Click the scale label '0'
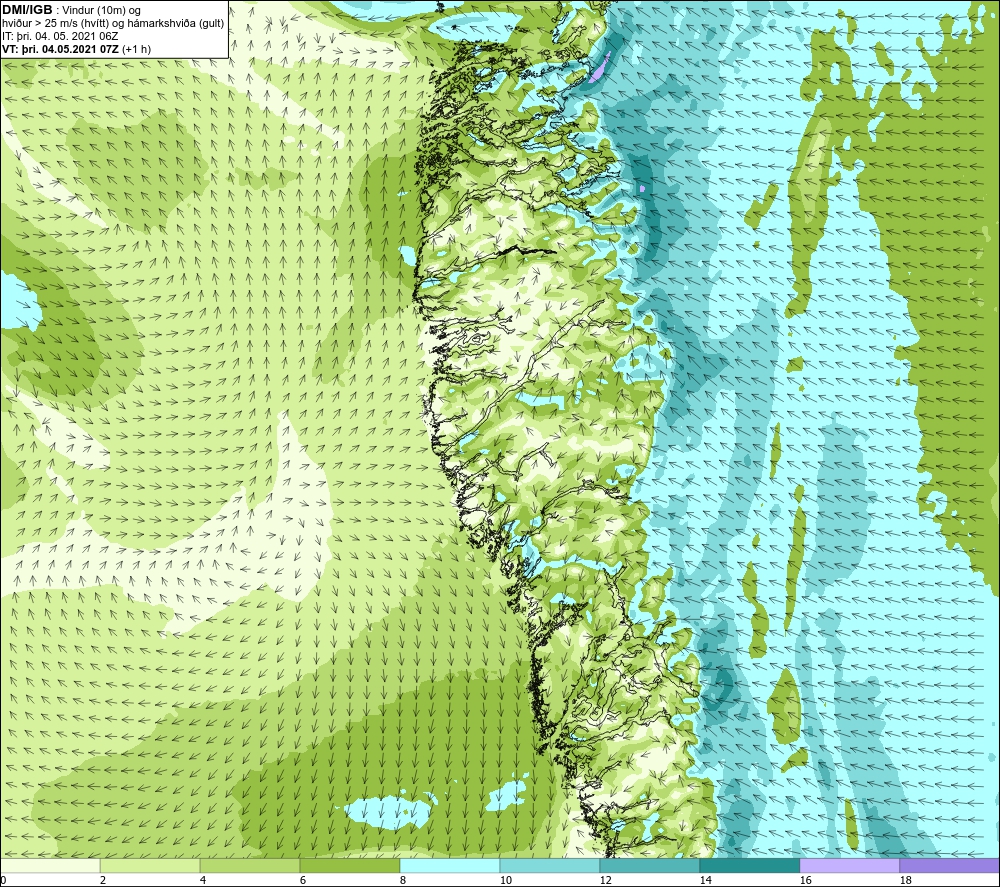 point(3,881)
